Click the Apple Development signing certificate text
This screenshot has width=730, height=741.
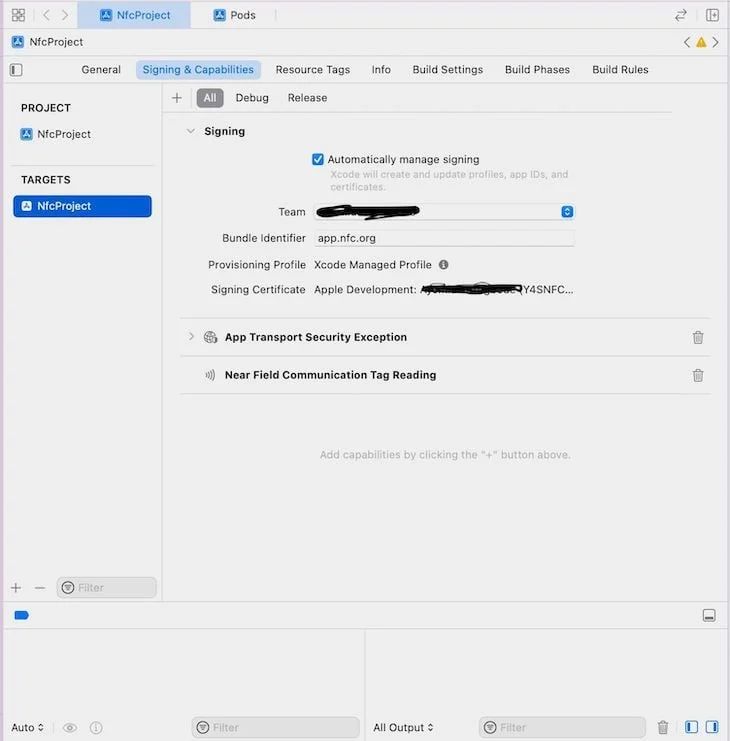click(444, 289)
